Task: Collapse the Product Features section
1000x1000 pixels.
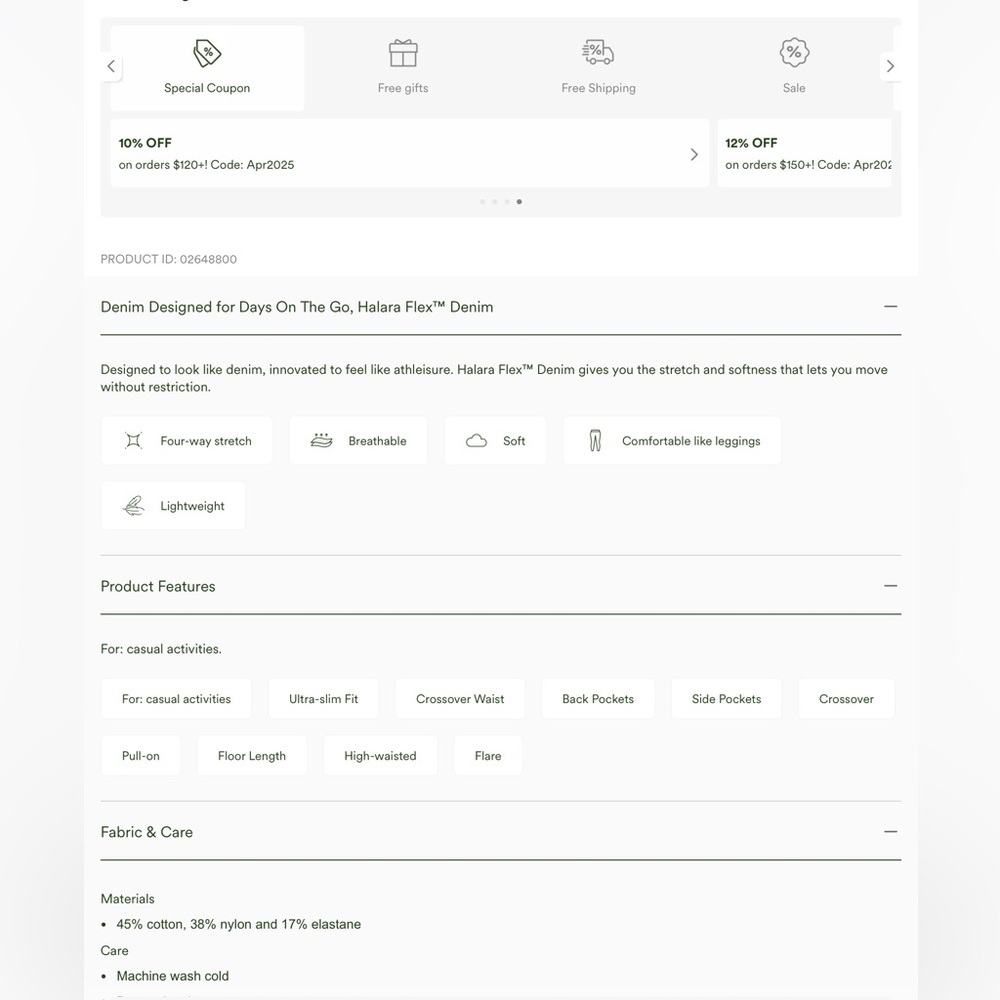Action: coord(890,586)
